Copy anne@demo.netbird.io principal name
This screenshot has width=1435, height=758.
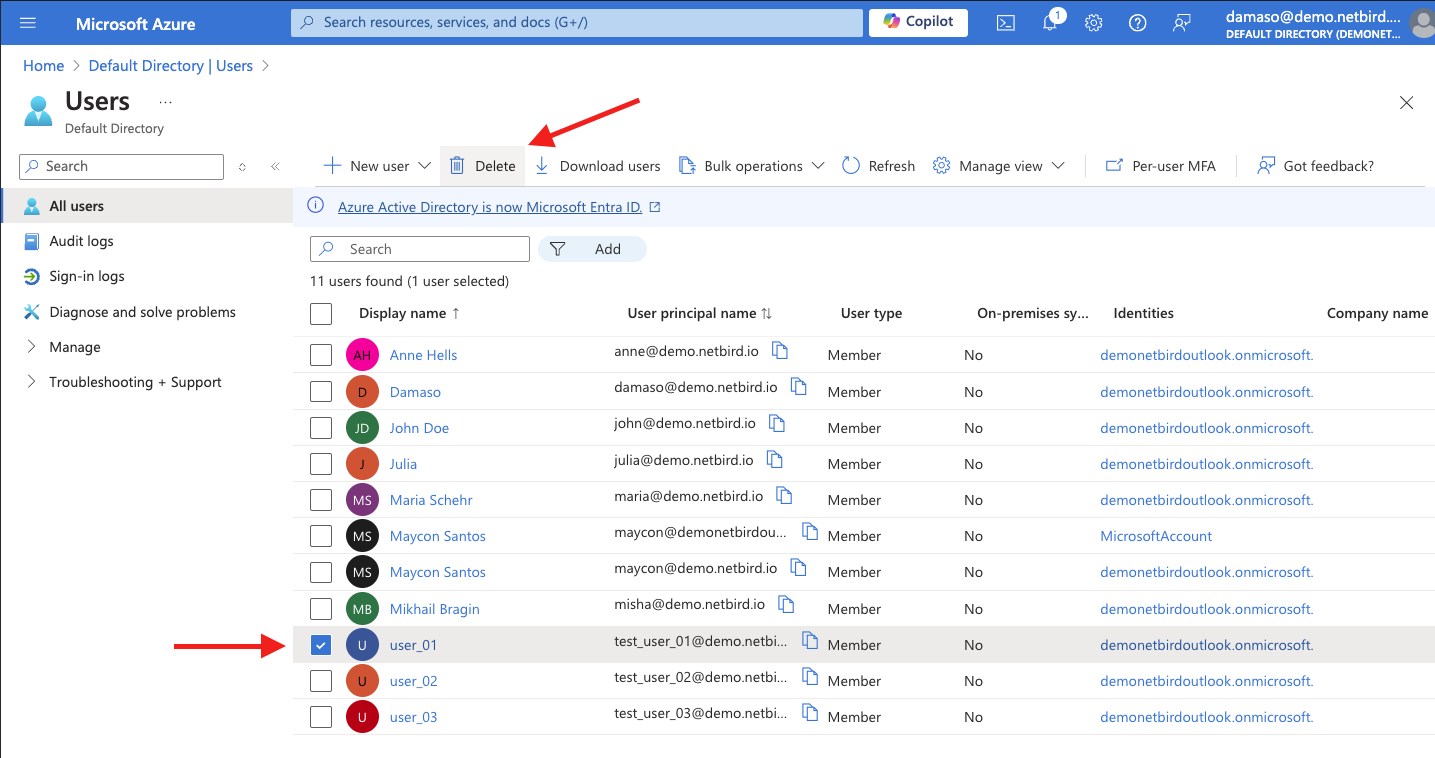[x=780, y=351]
